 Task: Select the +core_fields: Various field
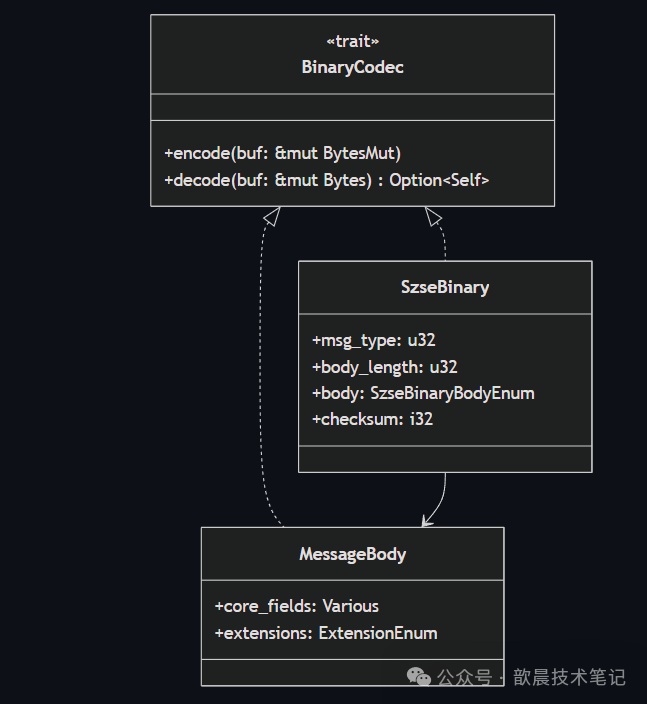[x=297, y=607]
